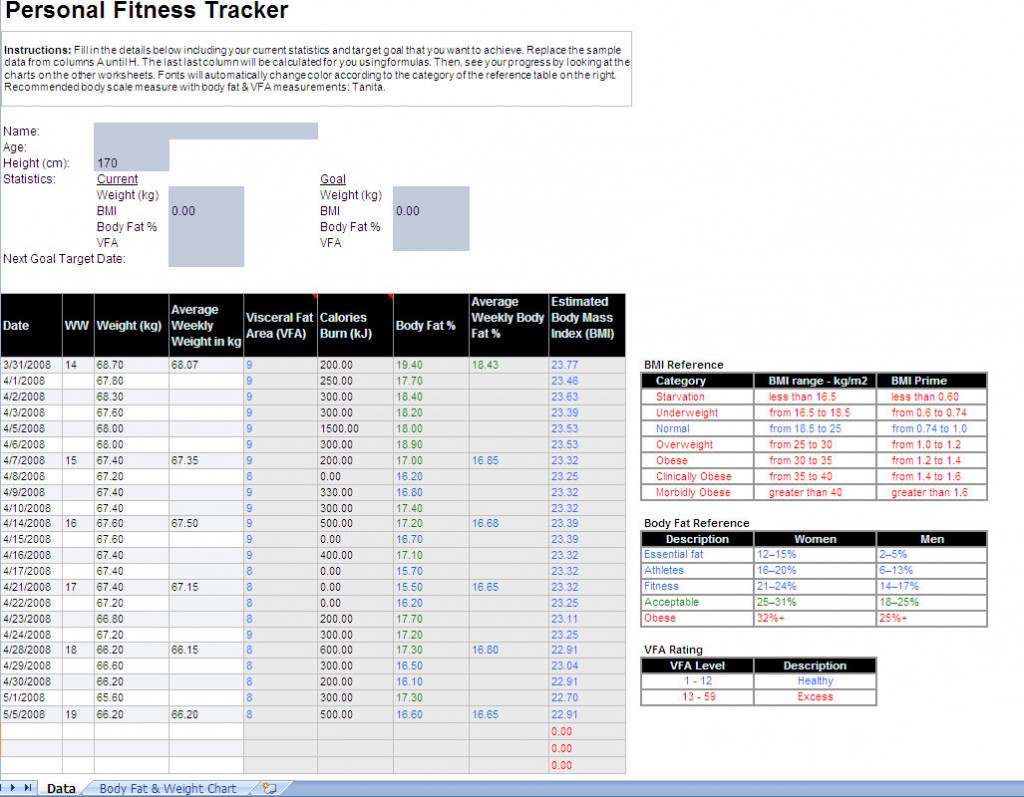Select the Current Body Fat % input cell
Screen dimensions: 1024x797
coord(206,227)
